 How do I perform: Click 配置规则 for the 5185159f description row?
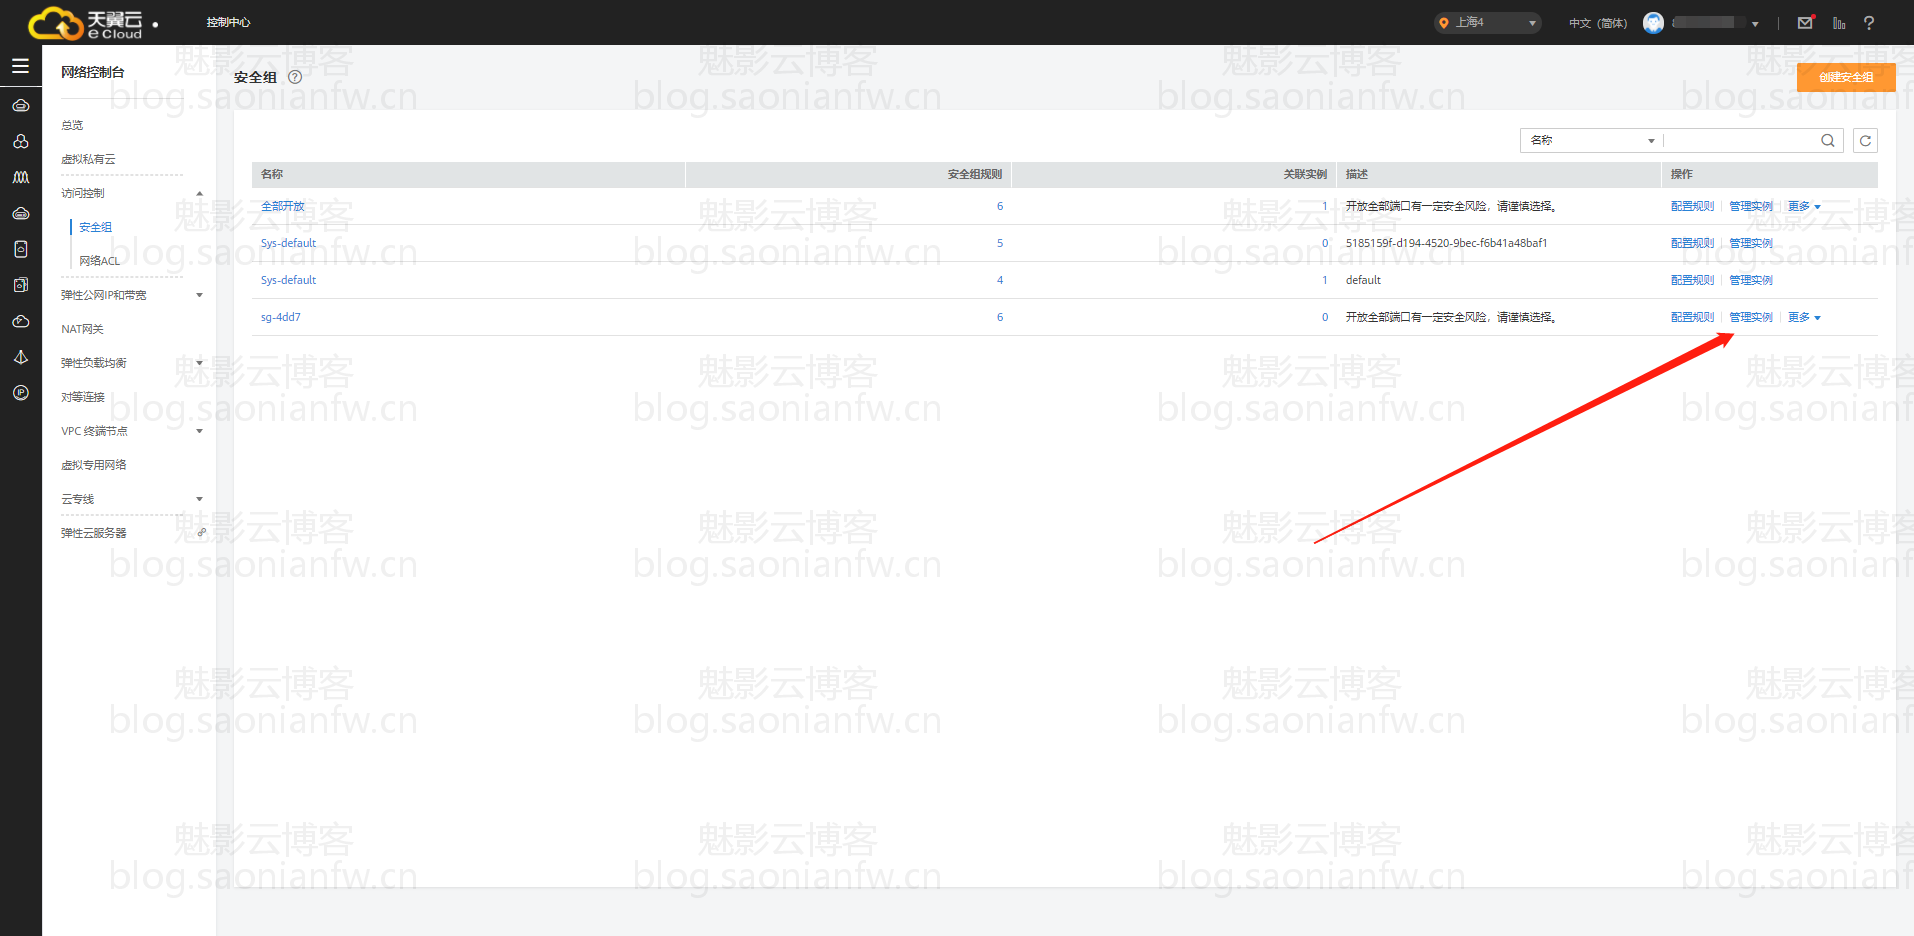tap(1692, 243)
